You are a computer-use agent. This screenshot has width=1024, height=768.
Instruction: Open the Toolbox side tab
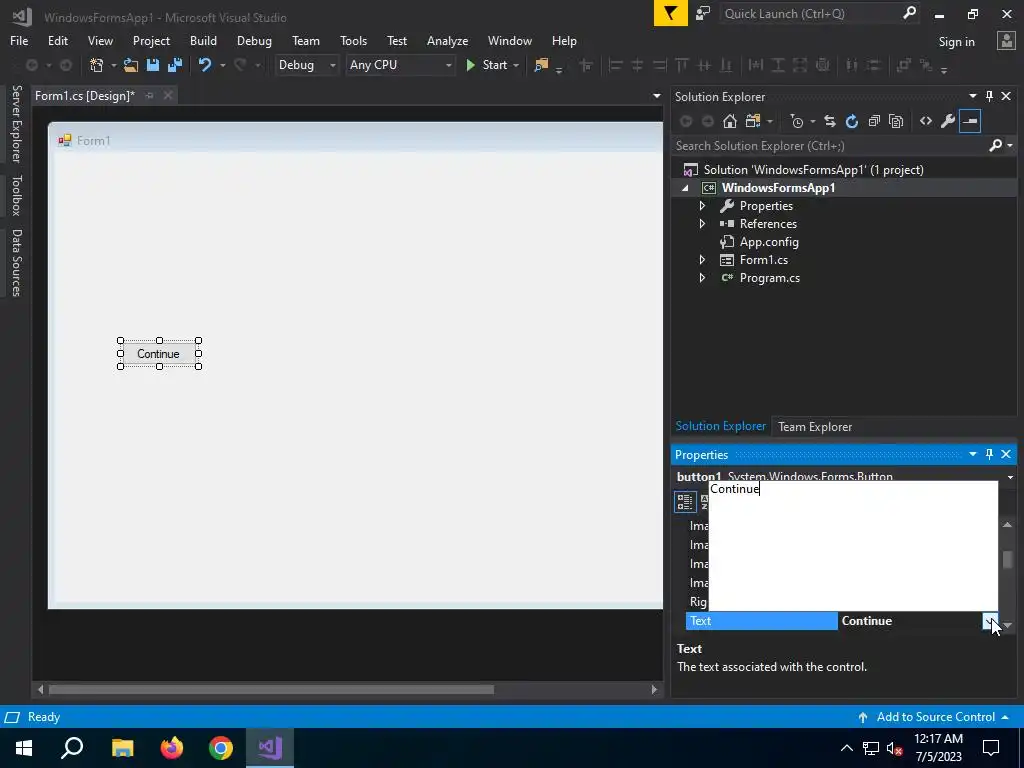pyautogui.click(x=16, y=195)
